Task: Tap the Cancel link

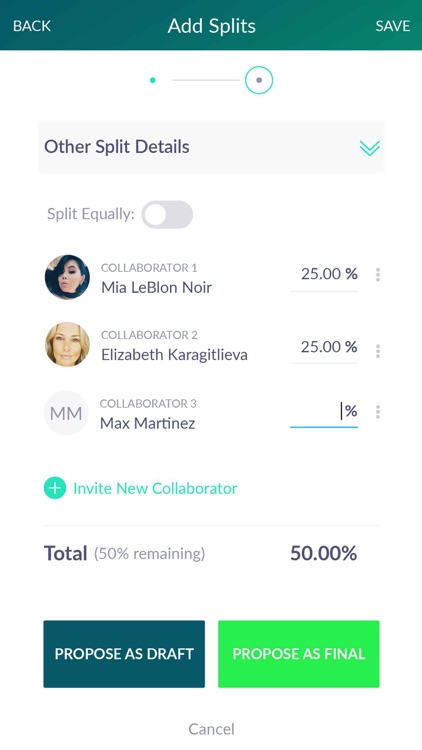Action: [211, 729]
